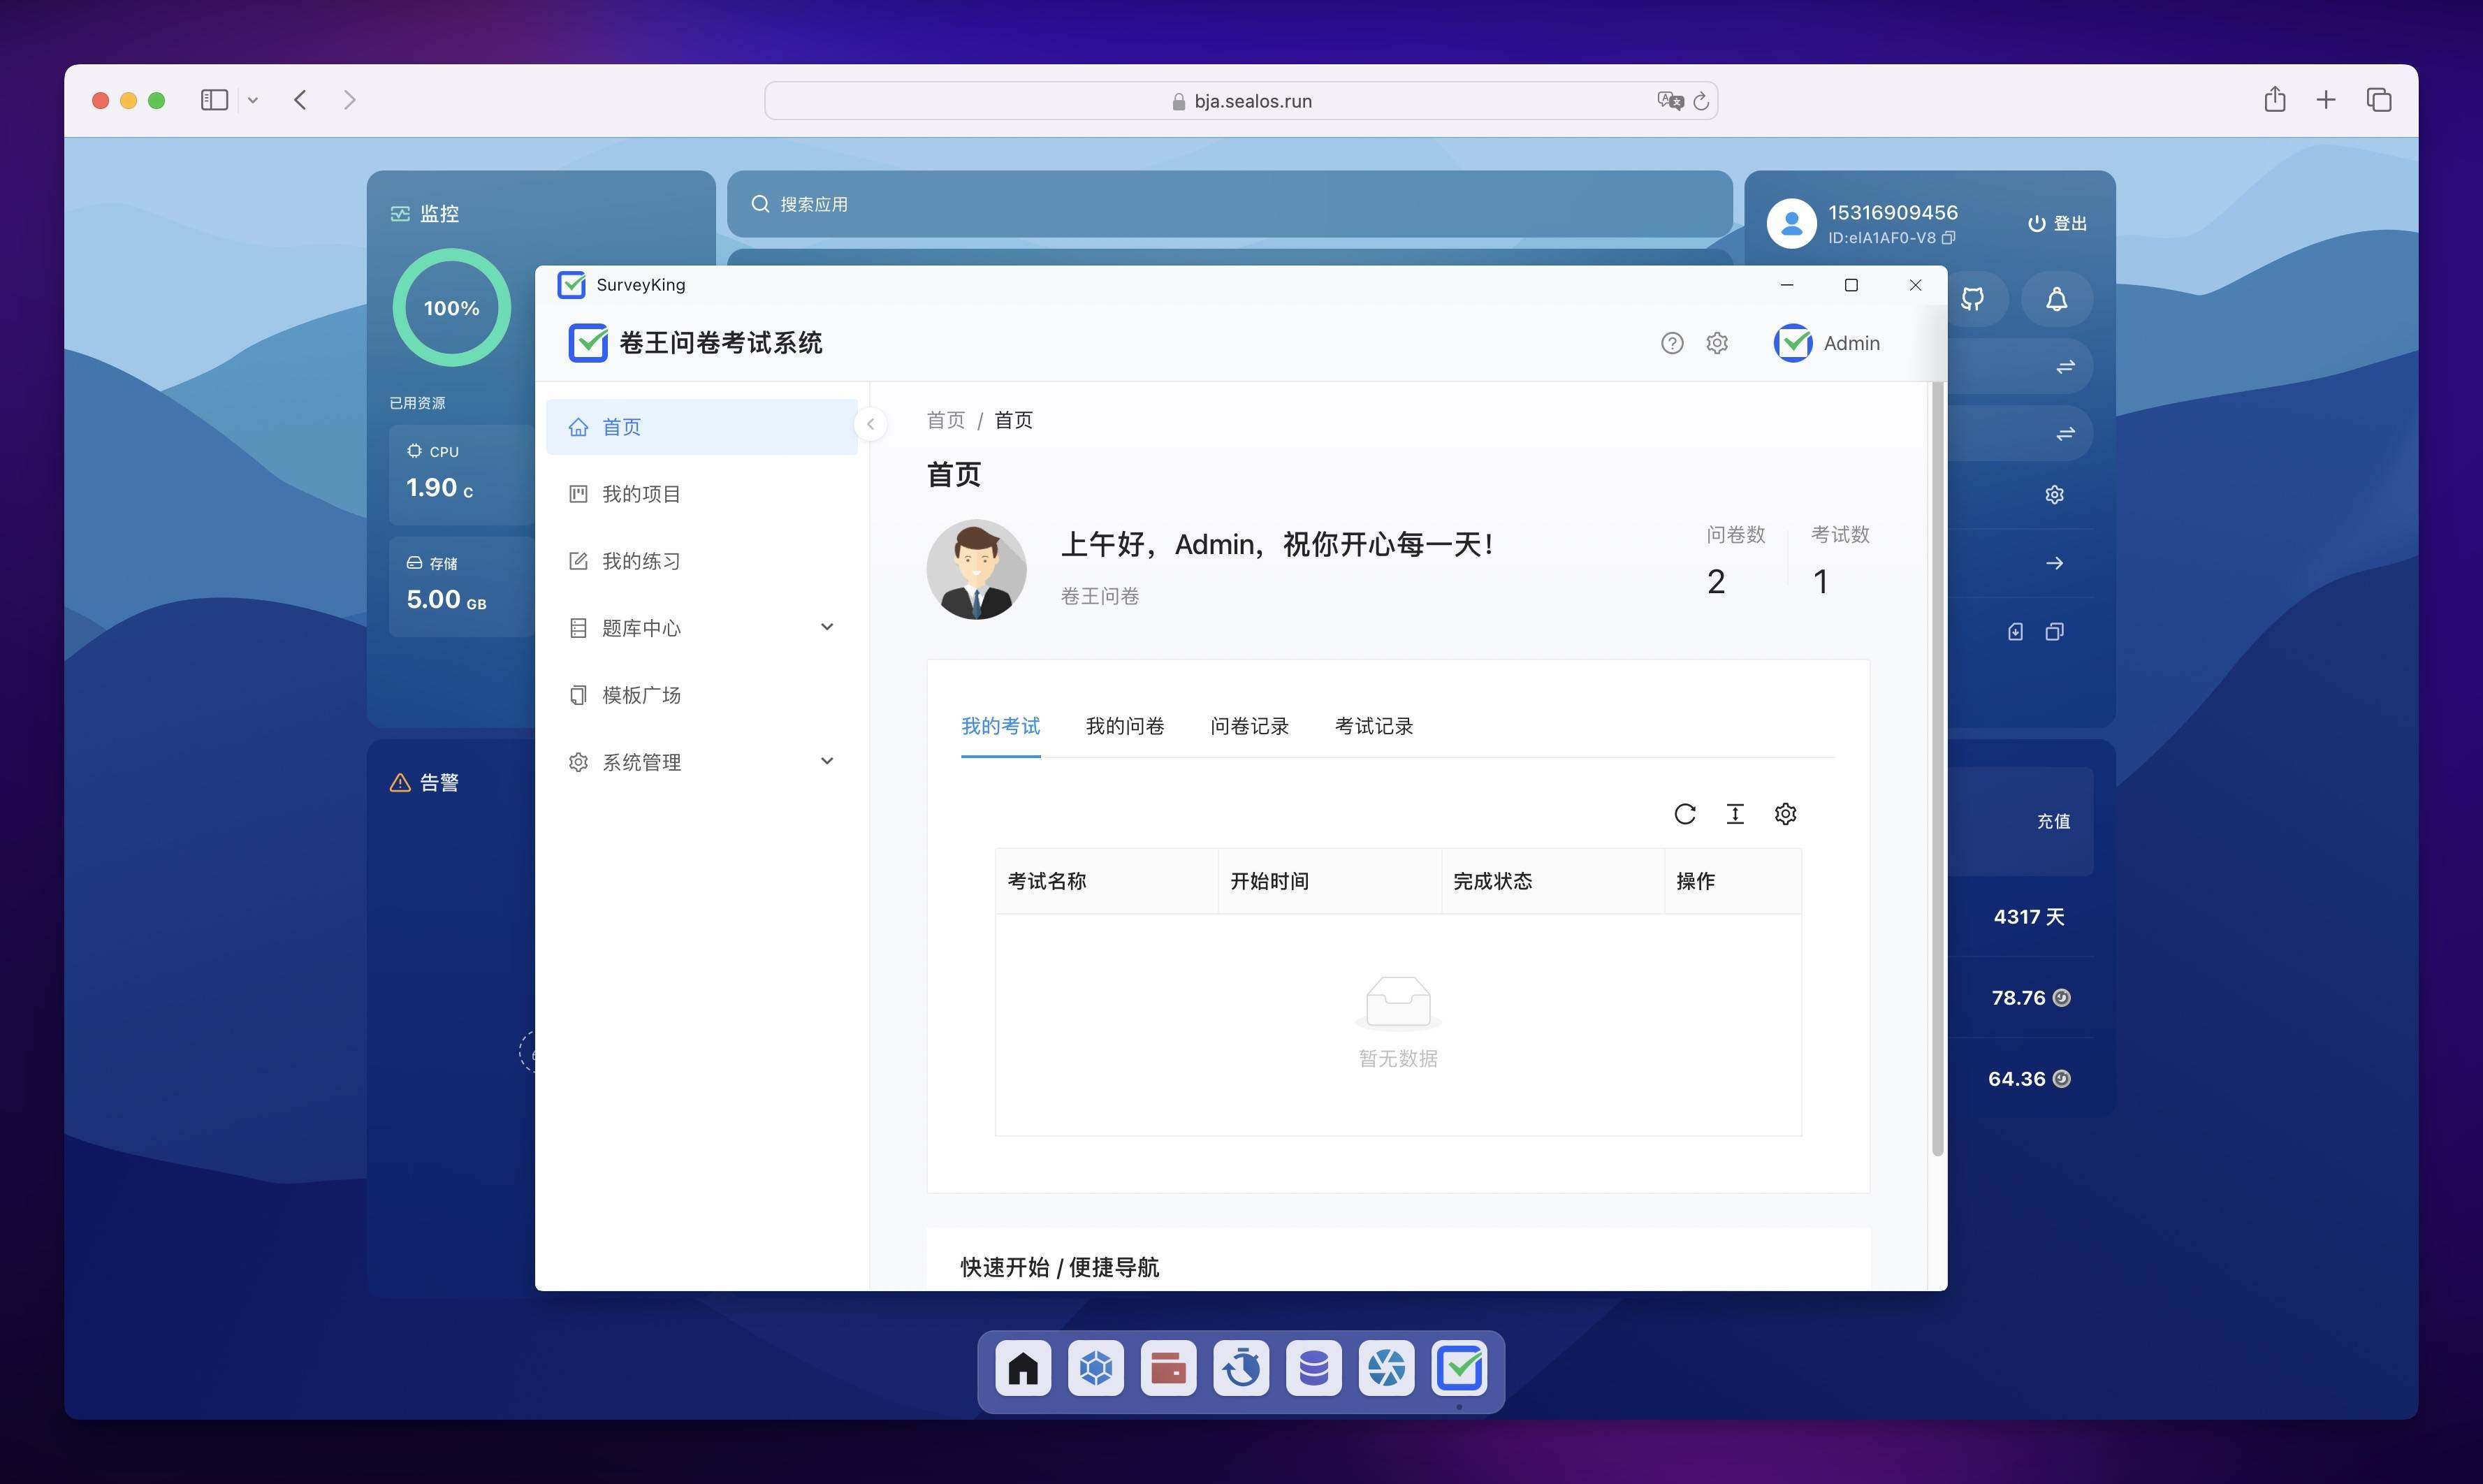
Task: Switch to the 我的考试 tab
Action: [x=1000, y=726]
